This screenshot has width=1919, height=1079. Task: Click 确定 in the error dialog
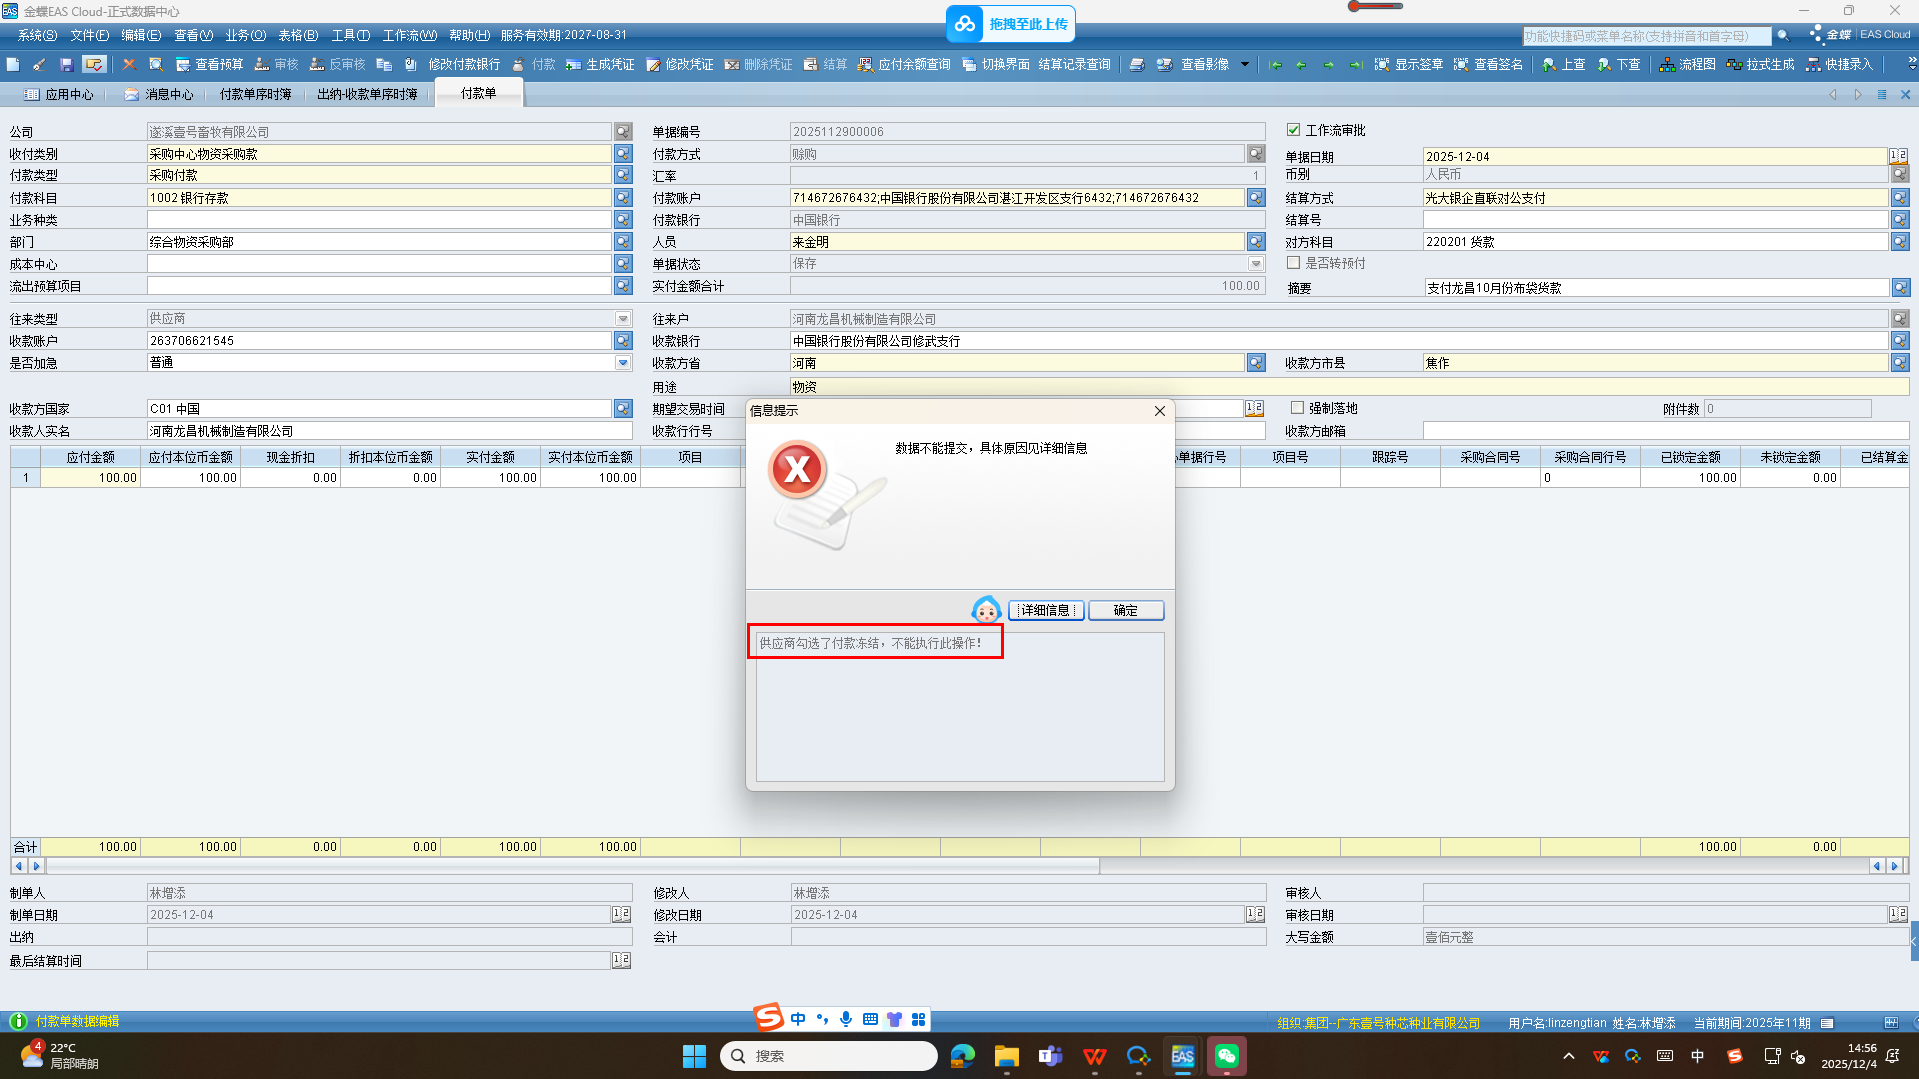click(1125, 610)
